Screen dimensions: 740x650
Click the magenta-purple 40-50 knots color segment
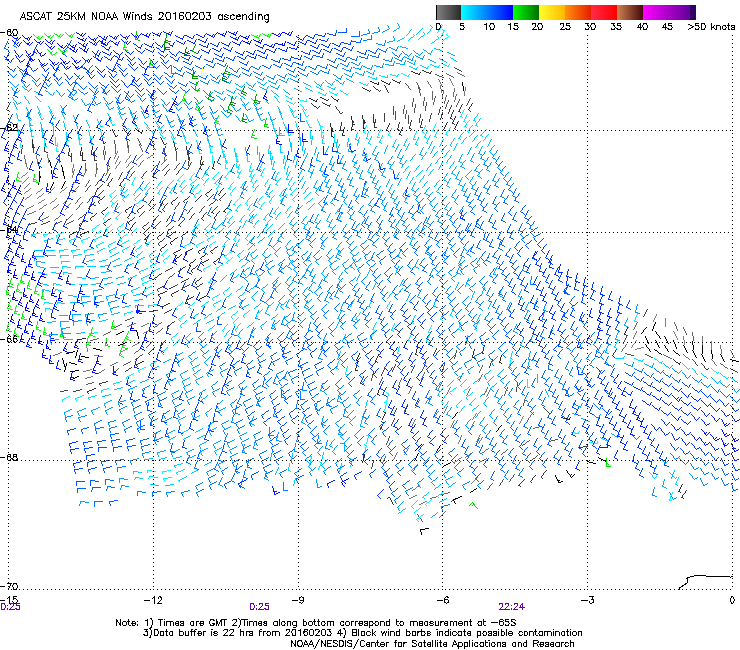click(669, 12)
